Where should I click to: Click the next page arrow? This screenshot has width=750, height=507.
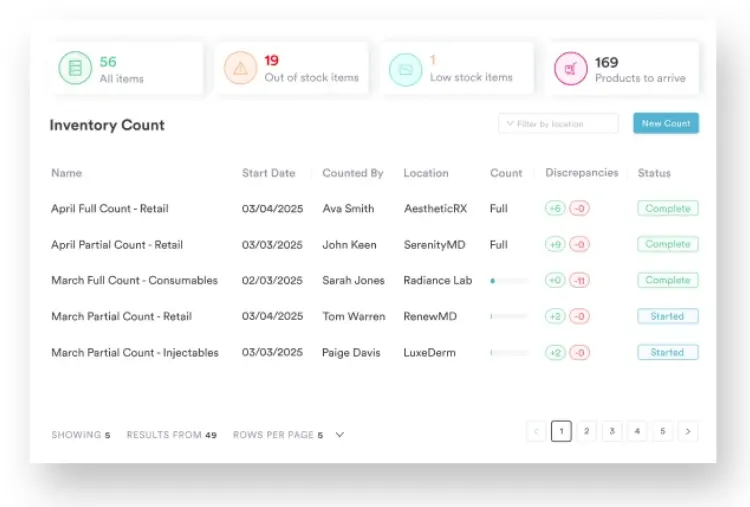pyautogui.click(x=688, y=431)
